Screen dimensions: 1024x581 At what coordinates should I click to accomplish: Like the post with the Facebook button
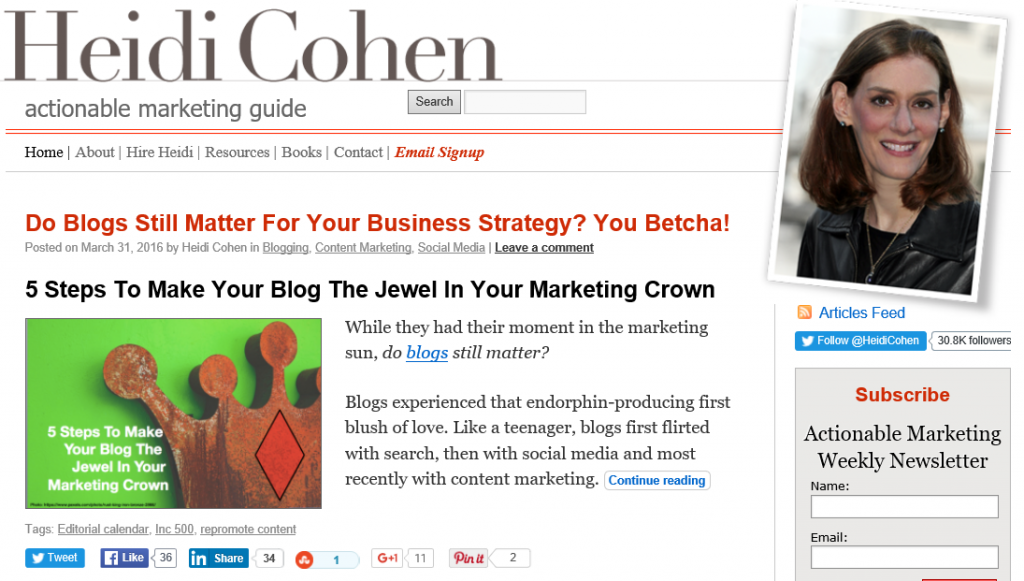pyautogui.click(x=122, y=558)
